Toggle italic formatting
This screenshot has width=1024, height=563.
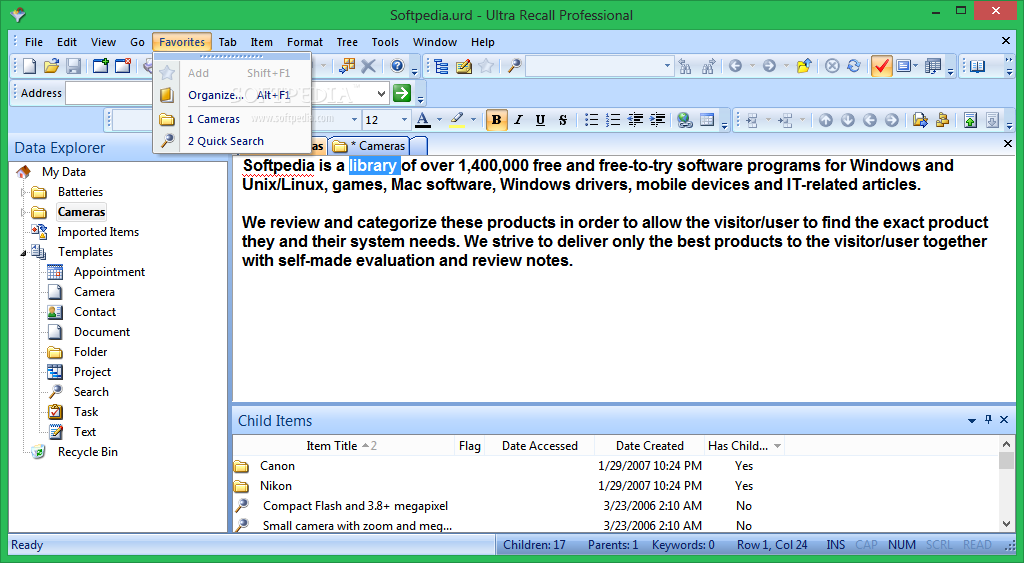pos(519,120)
